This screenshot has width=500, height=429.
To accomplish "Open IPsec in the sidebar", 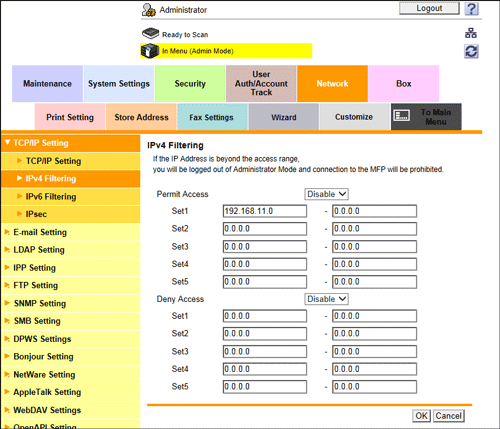I will tap(70, 214).
